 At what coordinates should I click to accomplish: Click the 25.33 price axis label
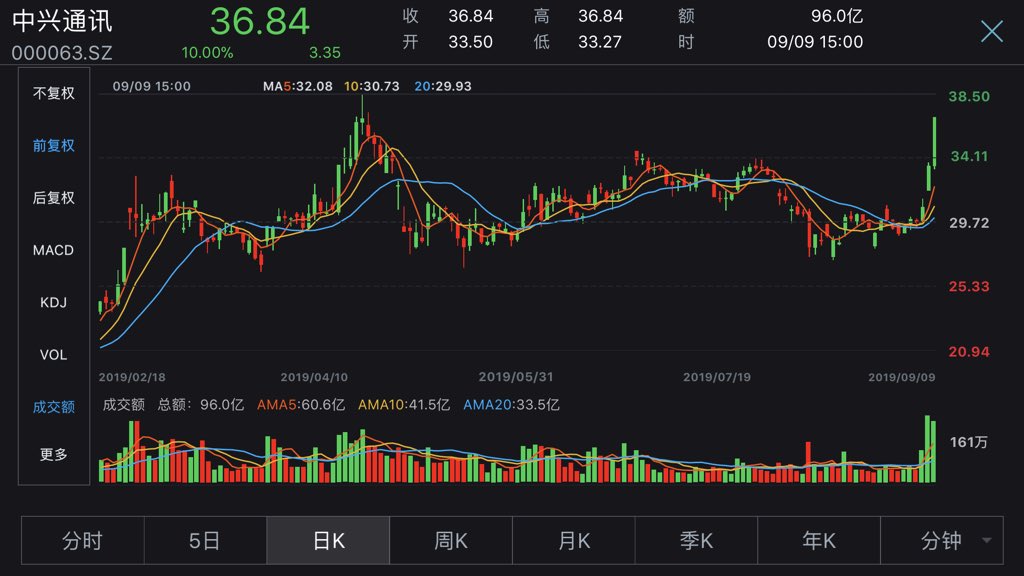tap(969, 287)
